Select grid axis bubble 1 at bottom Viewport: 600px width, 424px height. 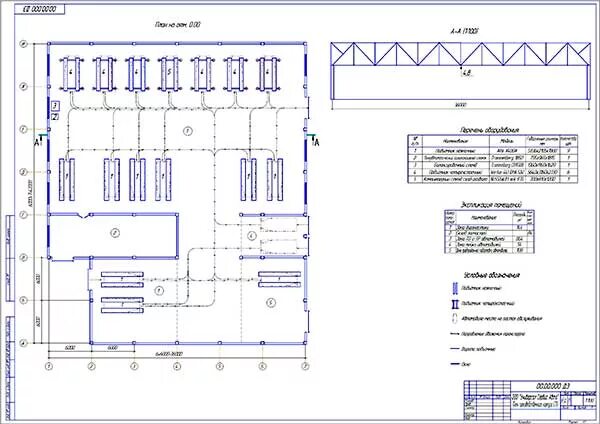[49, 366]
